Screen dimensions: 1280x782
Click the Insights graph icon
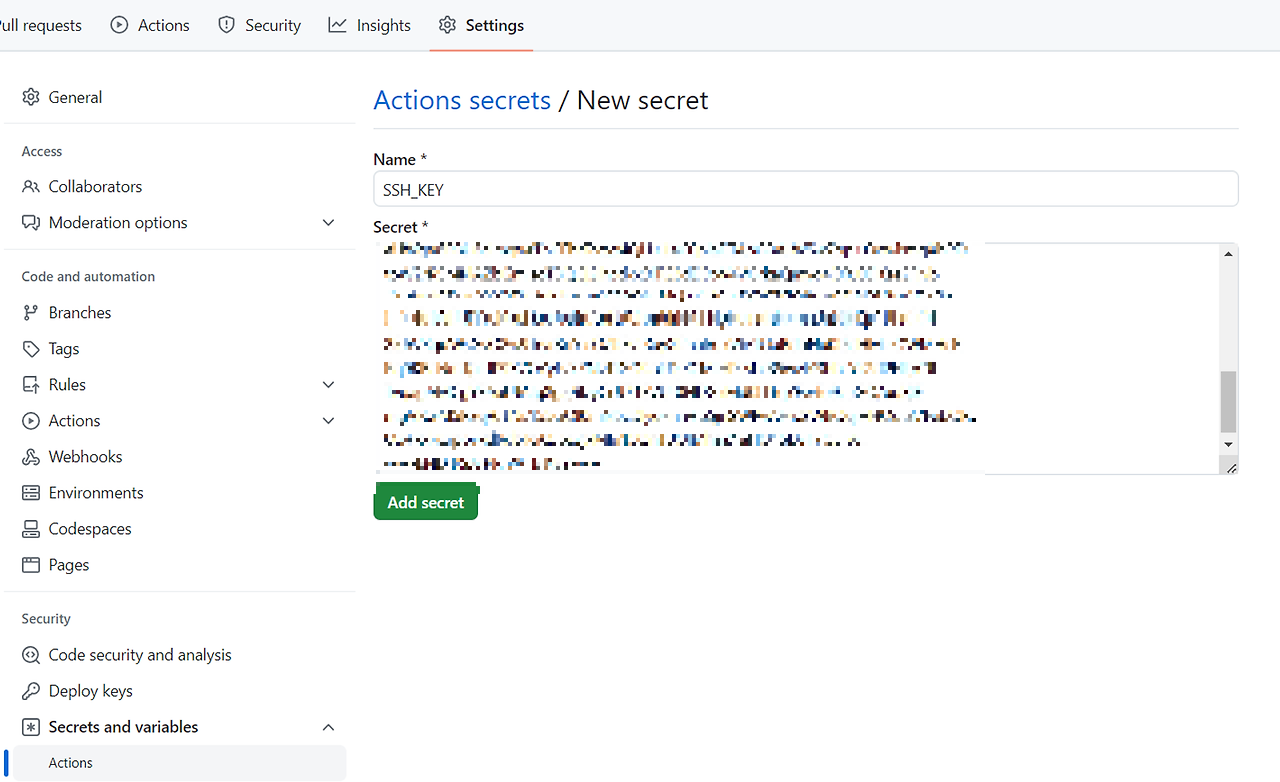pyautogui.click(x=338, y=25)
